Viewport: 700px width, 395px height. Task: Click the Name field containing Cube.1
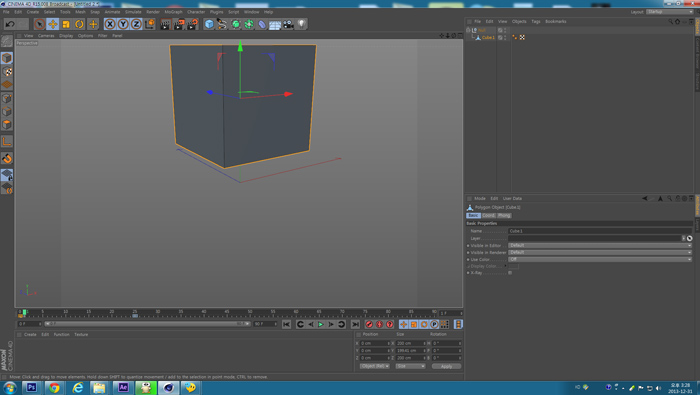[600, 231]
